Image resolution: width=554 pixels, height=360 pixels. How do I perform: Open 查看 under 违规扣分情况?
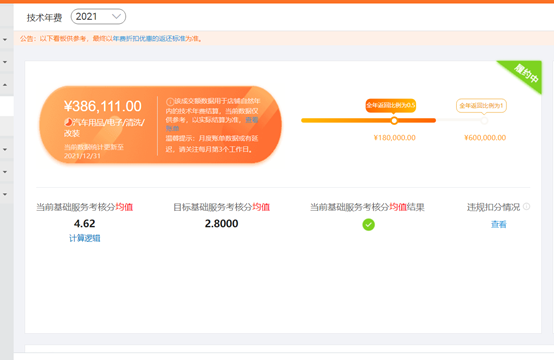499,224
